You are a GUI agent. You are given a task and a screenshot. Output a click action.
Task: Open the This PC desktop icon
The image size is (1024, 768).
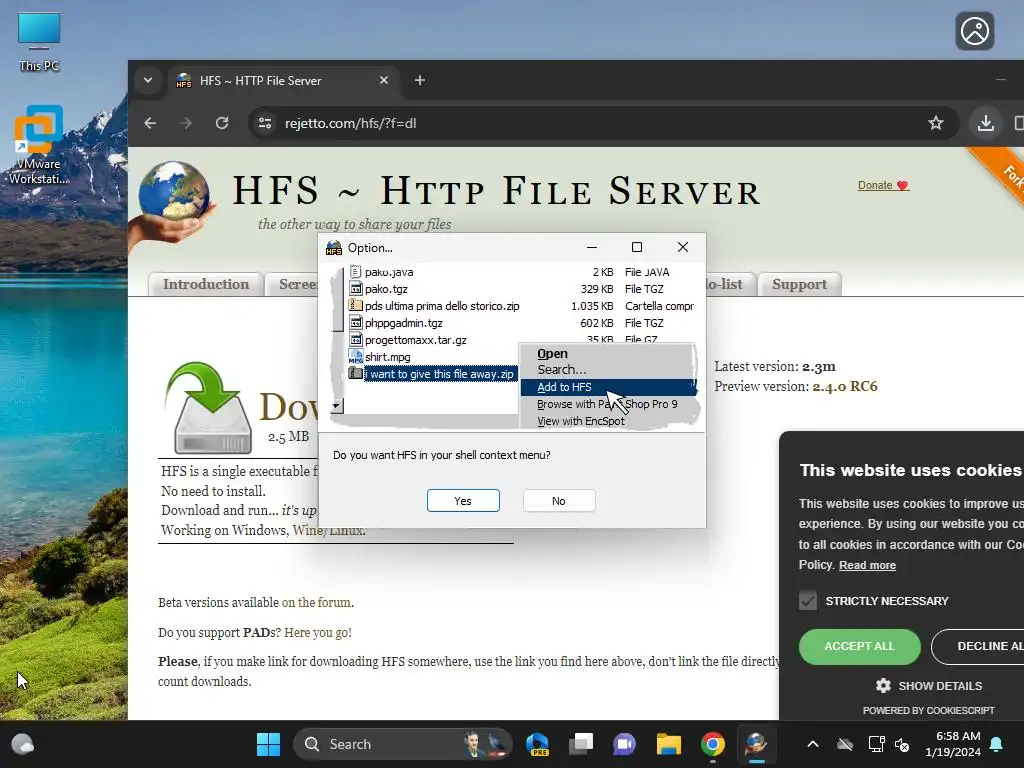[x=39, y=42]
